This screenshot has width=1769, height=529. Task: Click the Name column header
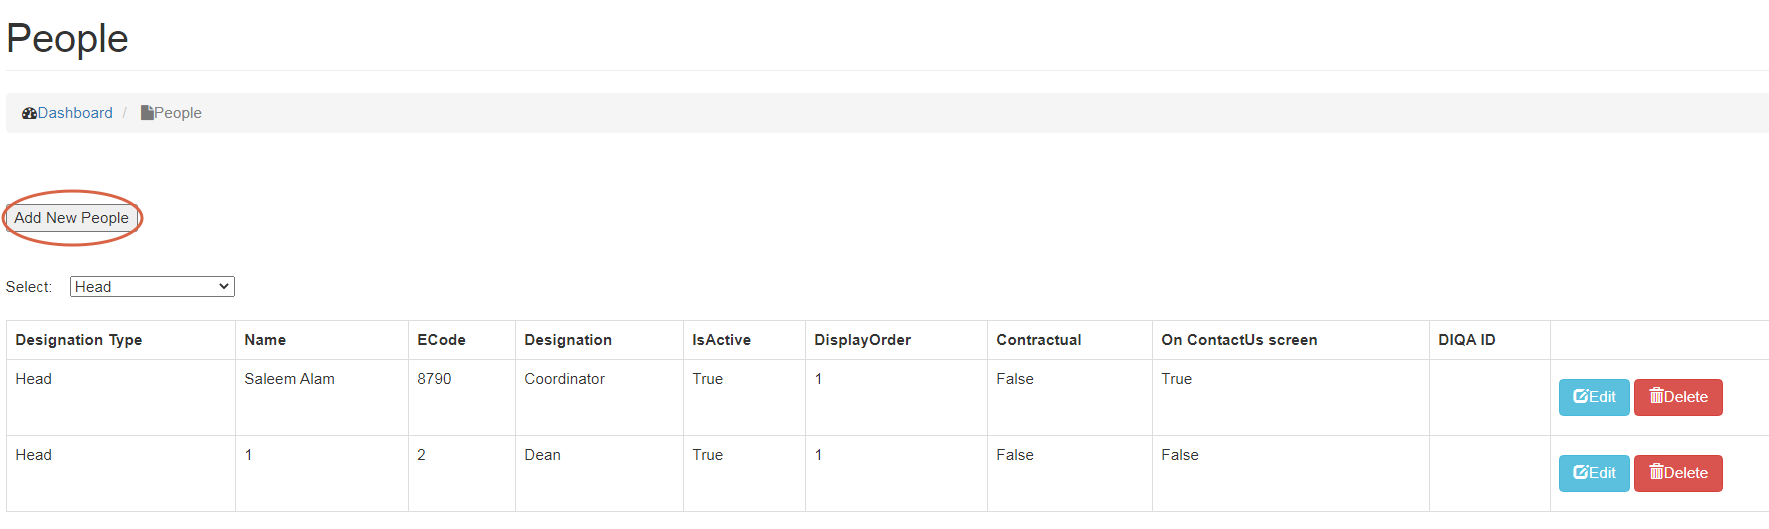pos(265,340)
